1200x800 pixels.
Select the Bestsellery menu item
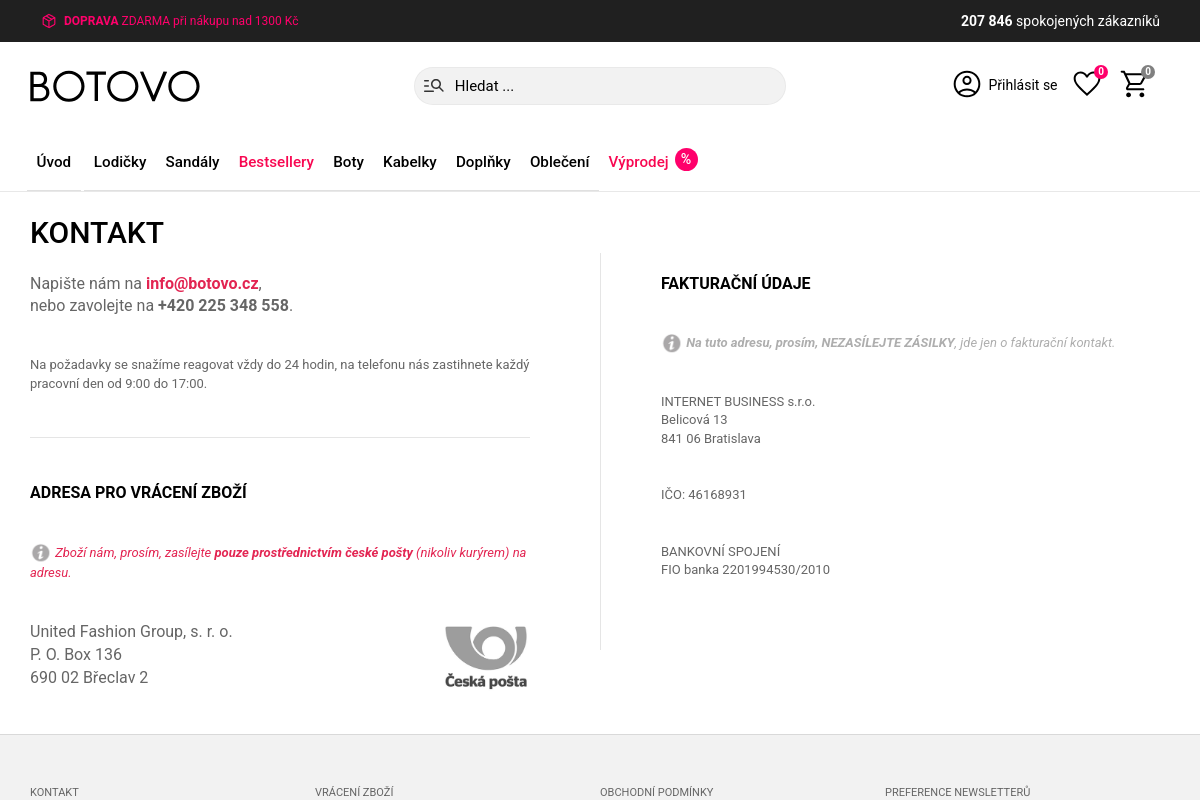click(x=276, y=162)
